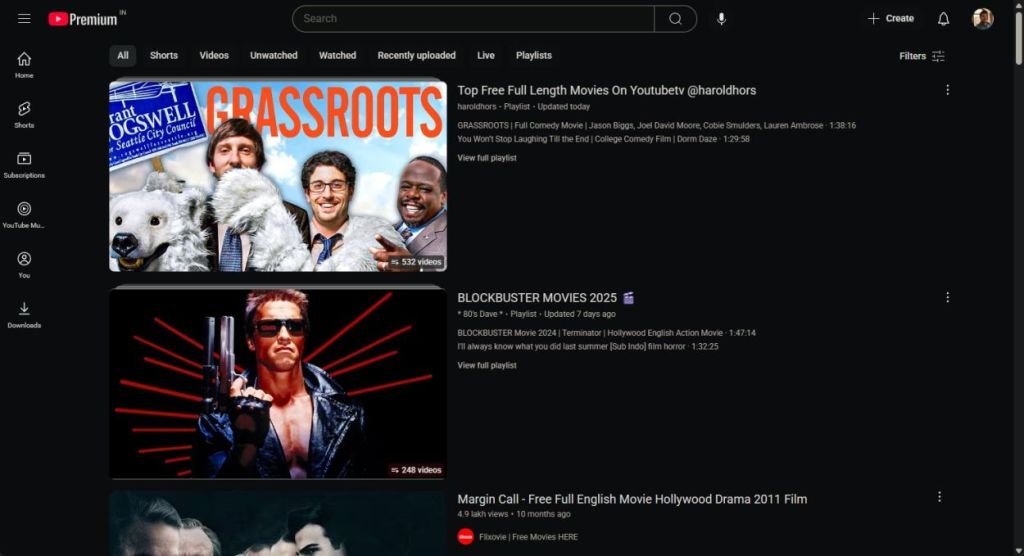The image size is (1024, 556).
Task: Select the Unwatched filter chip
Action: coord(274,56)
